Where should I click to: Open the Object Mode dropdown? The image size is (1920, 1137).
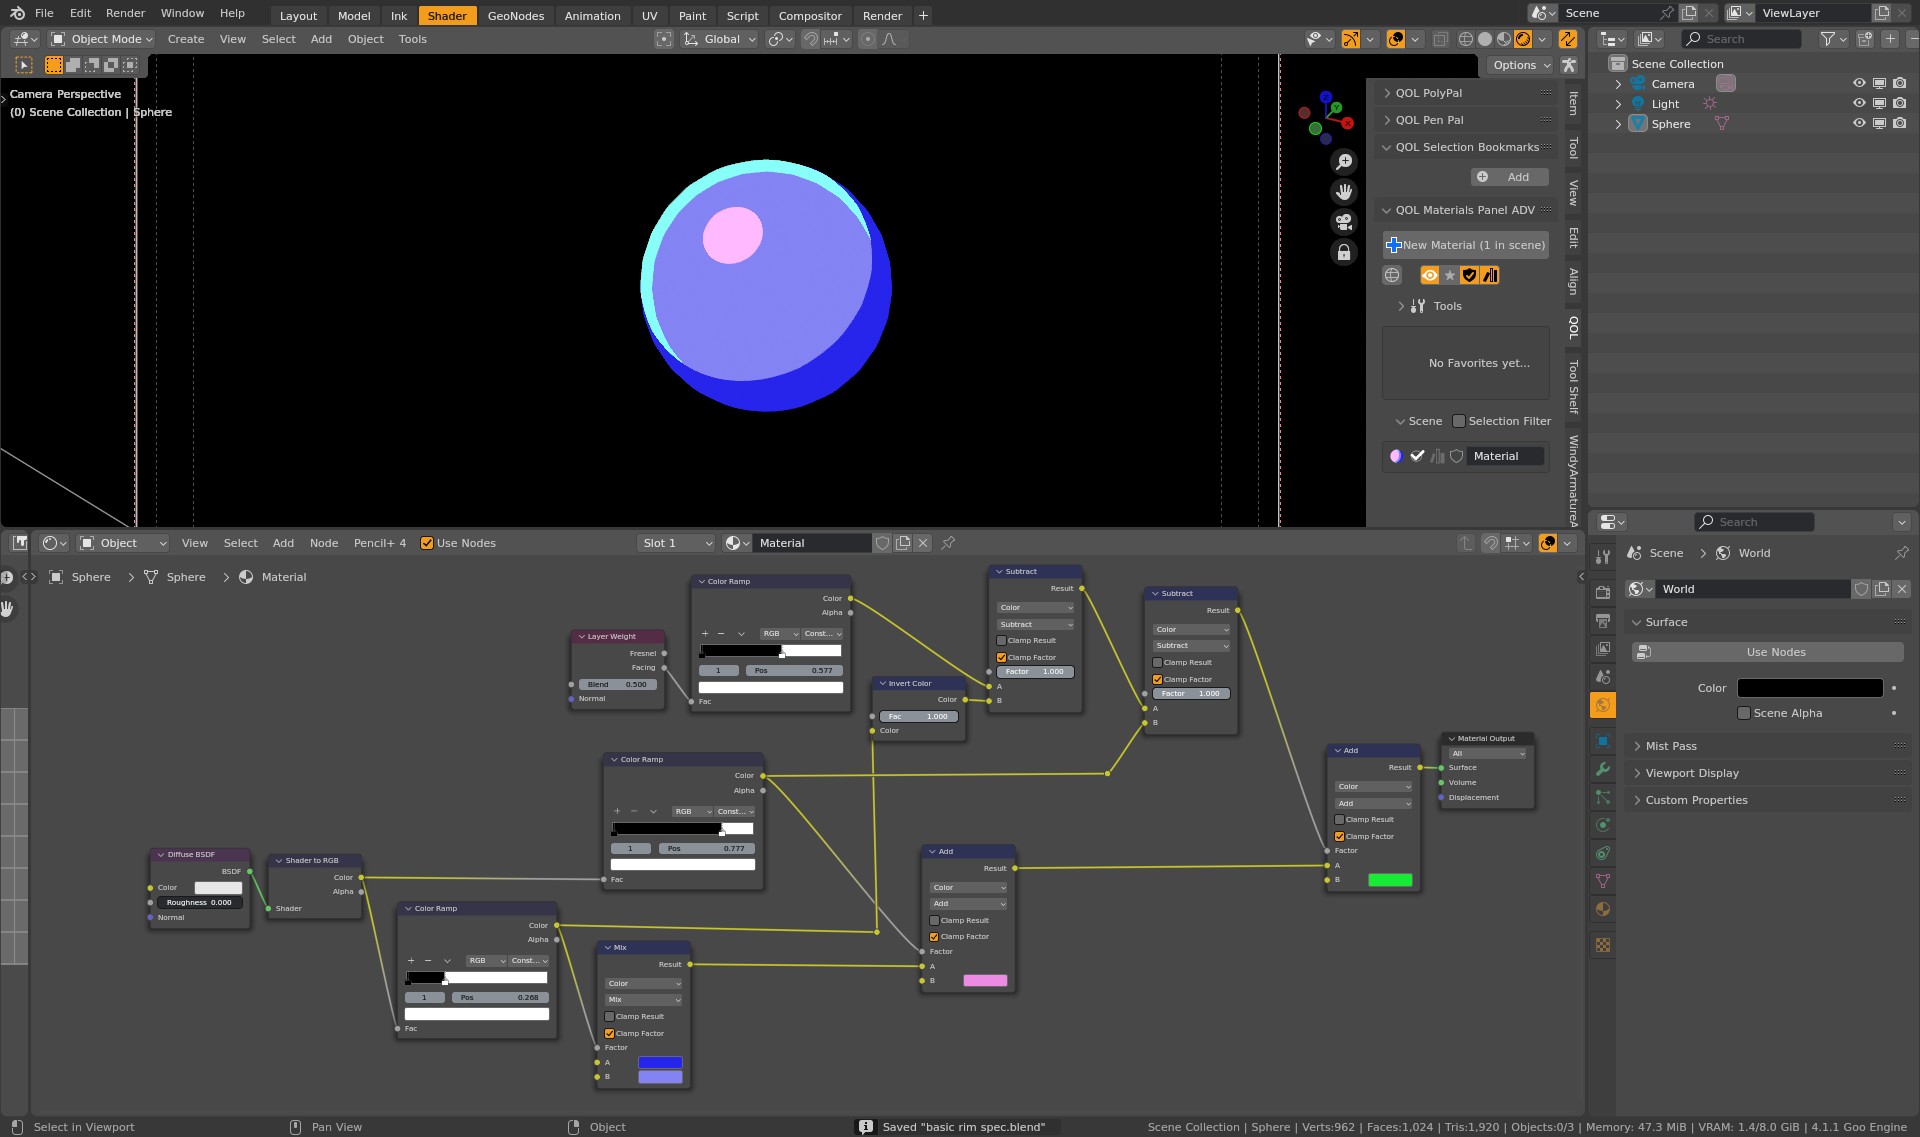tap(101, 39)
